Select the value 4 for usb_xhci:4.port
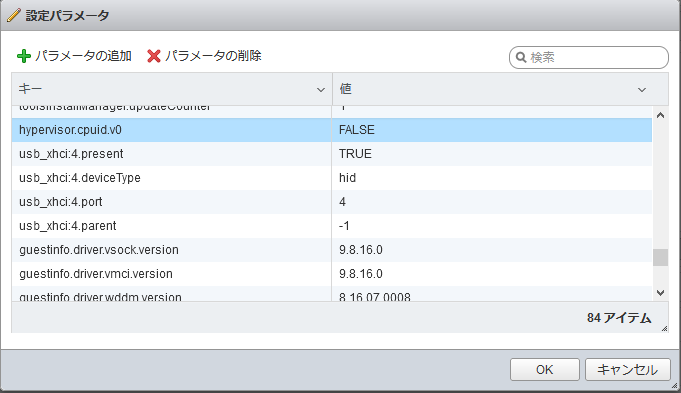 point(342,202)
